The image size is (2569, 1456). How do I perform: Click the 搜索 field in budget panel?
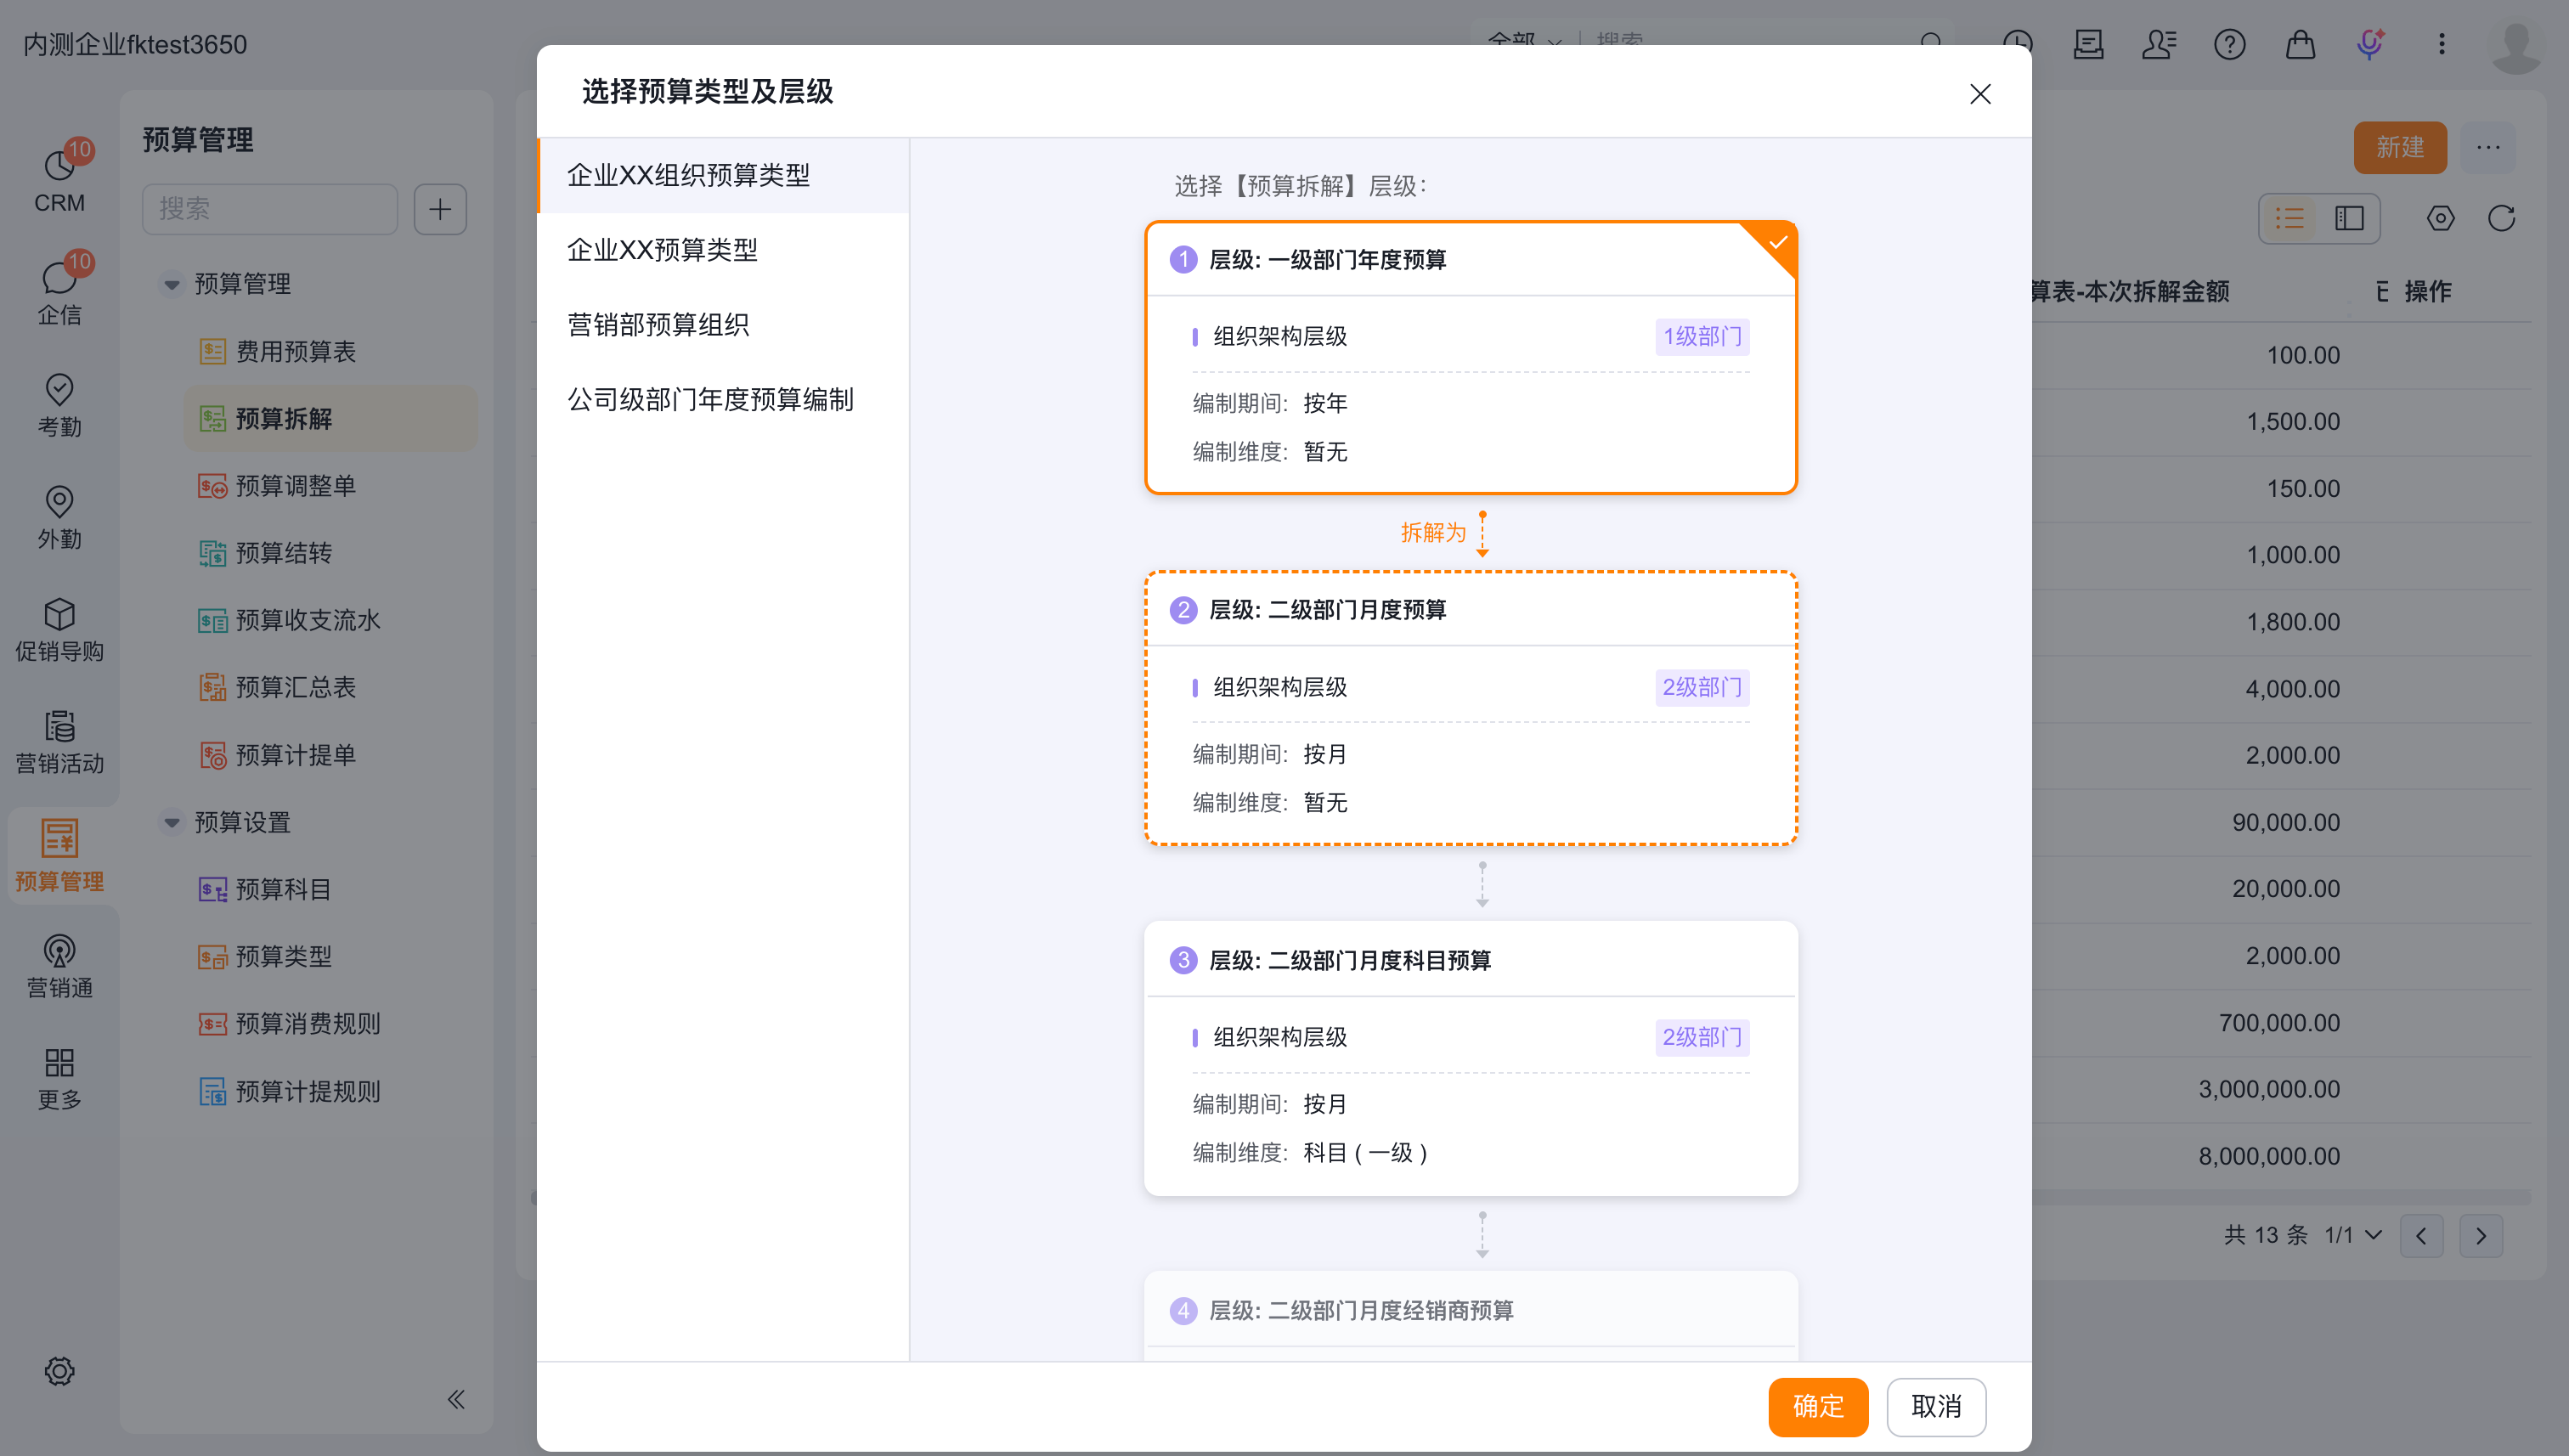(270, 209)
